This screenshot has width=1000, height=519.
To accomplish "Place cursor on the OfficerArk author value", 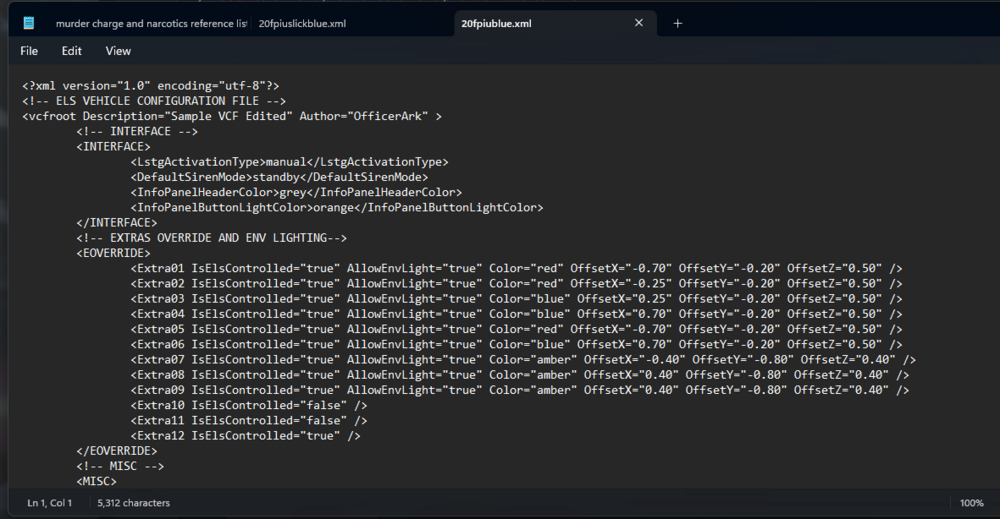I will click(x=387, y=116).
